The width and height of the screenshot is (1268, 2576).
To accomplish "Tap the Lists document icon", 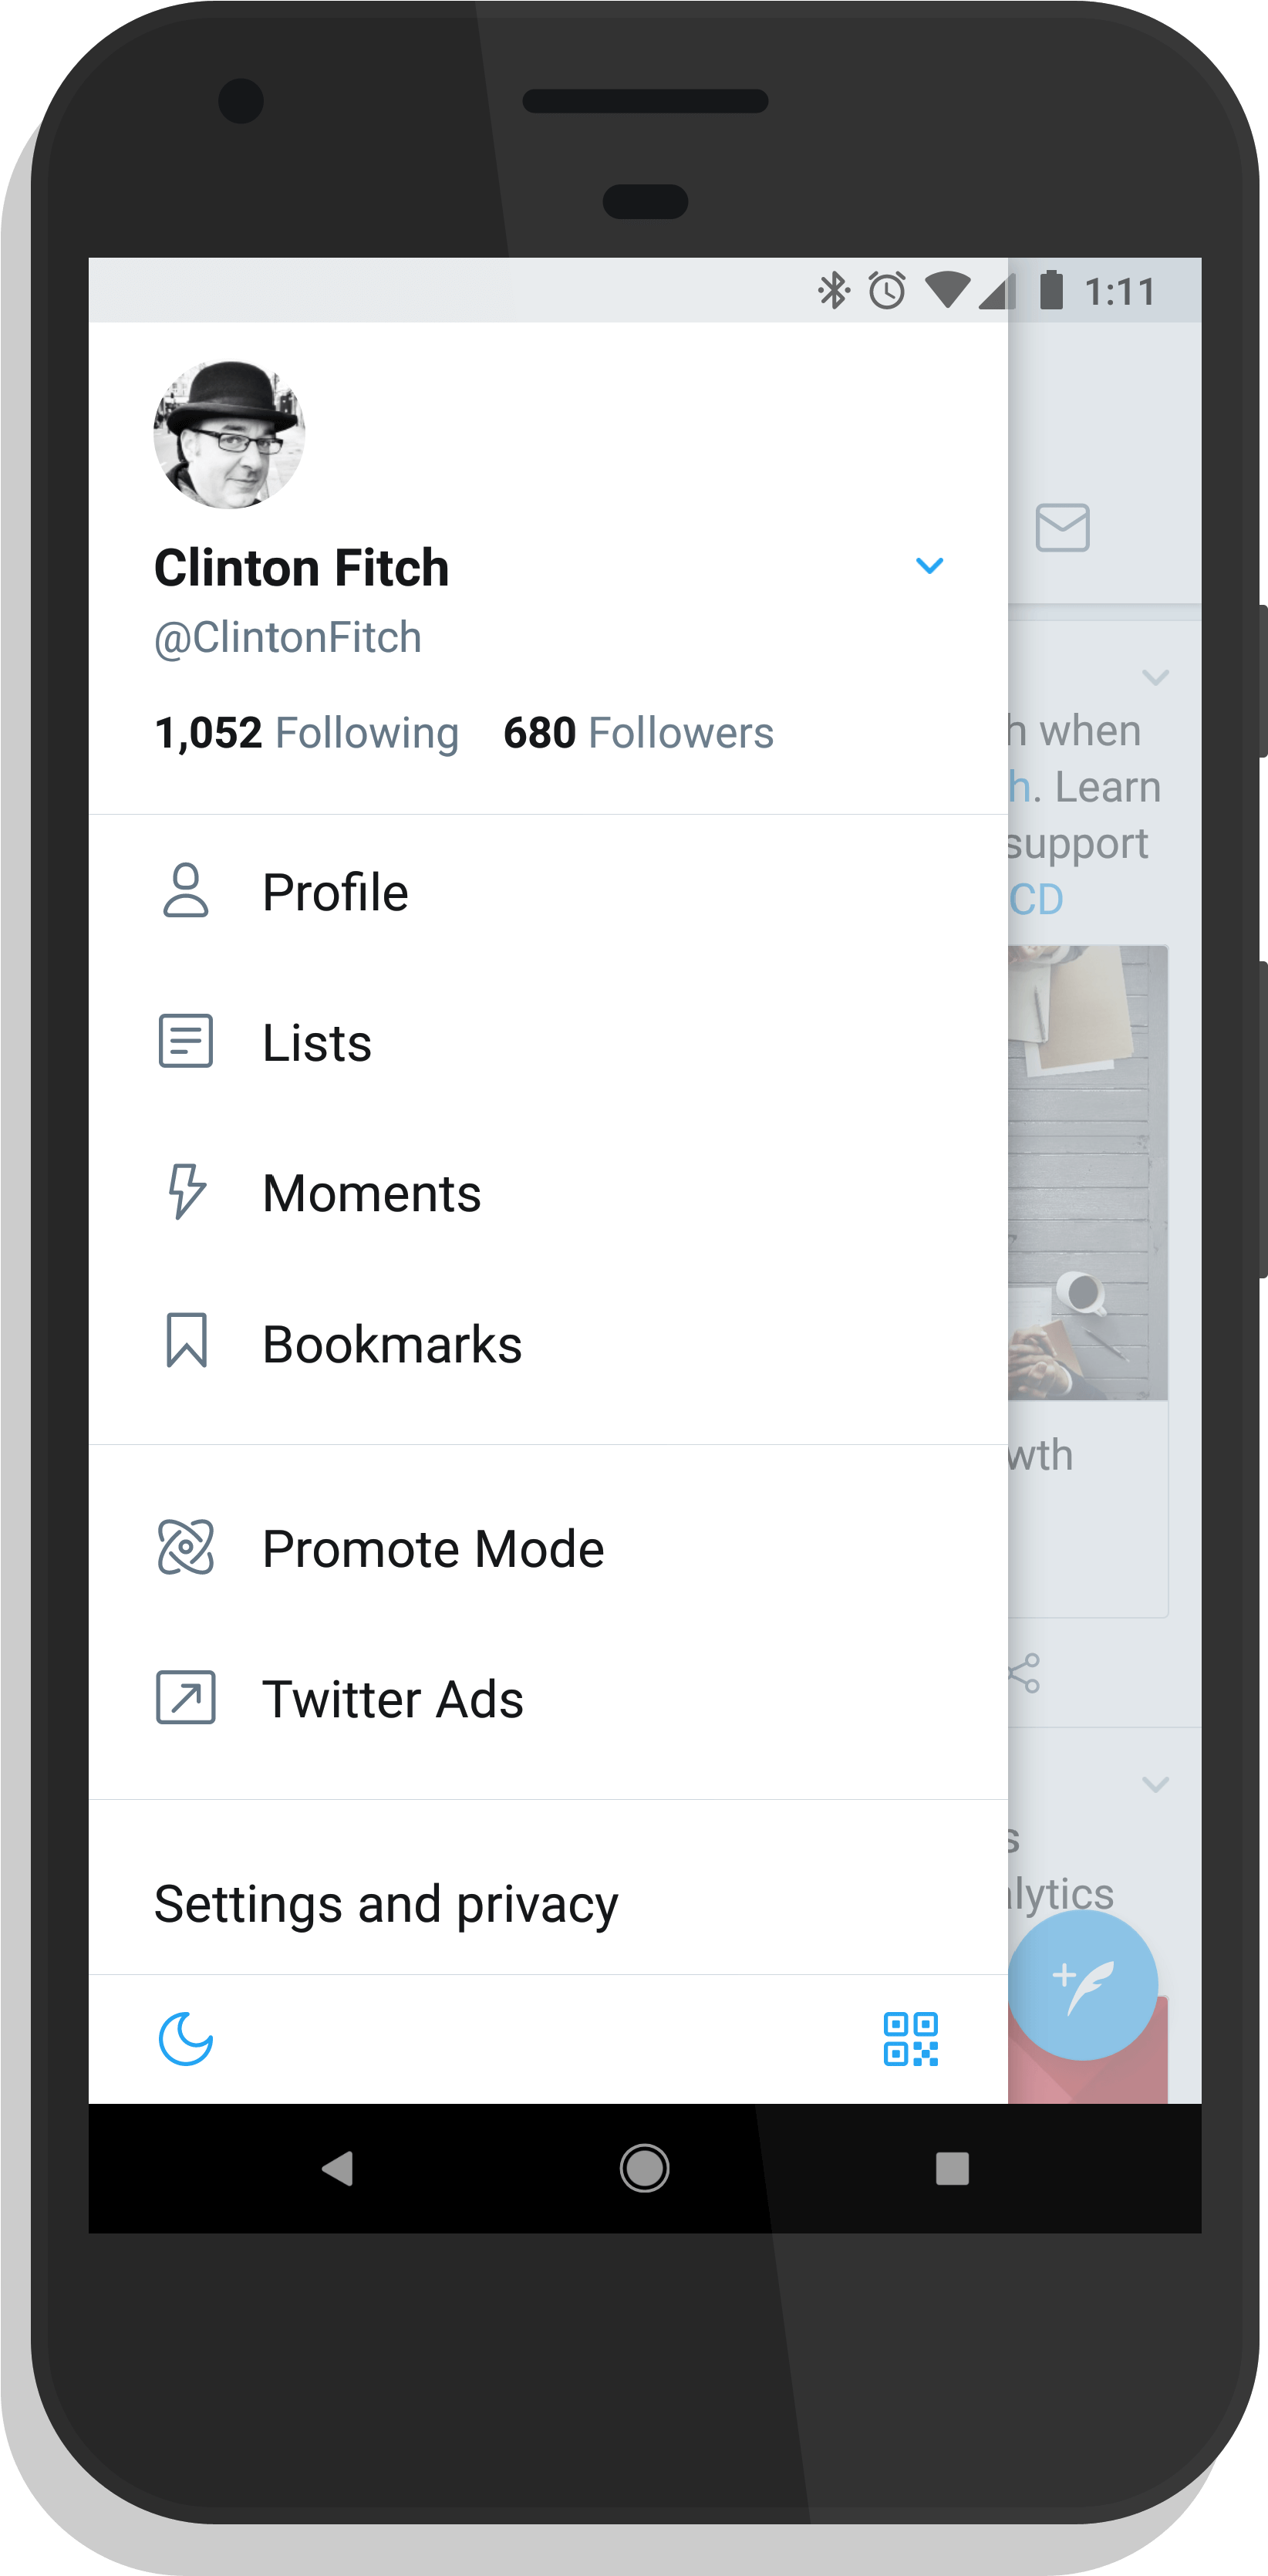I will [186, 1041].
